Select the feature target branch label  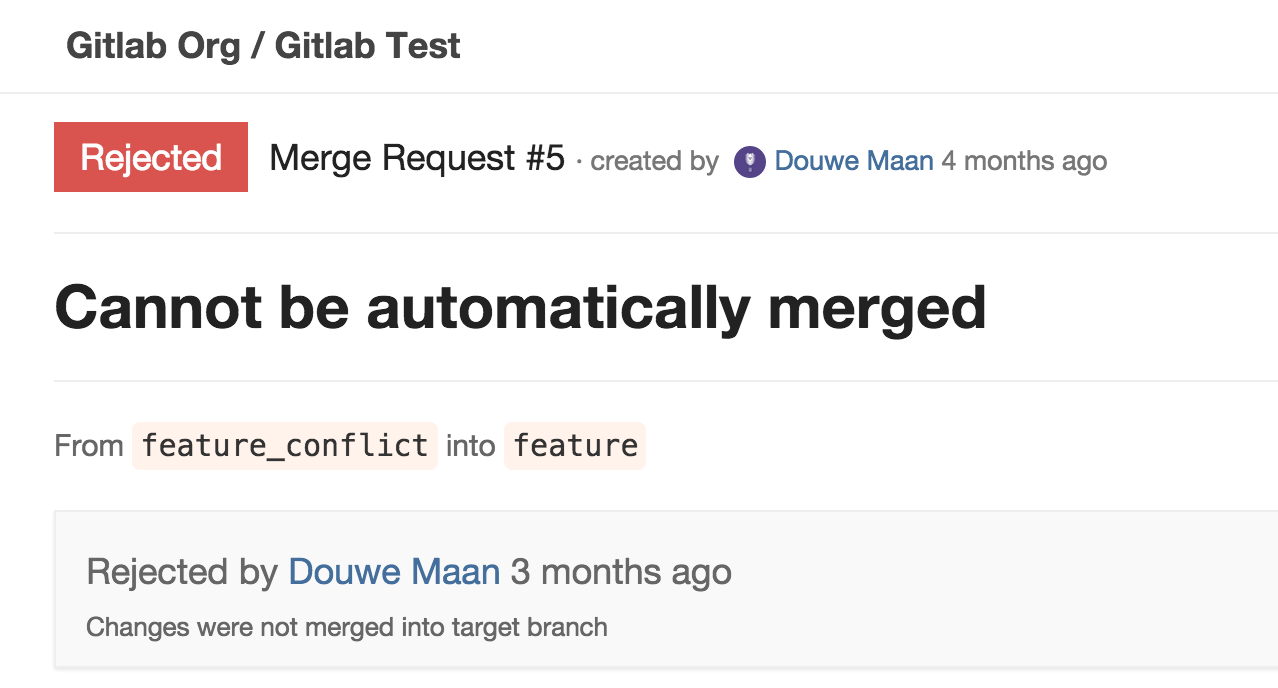click(x=575, y=445)
